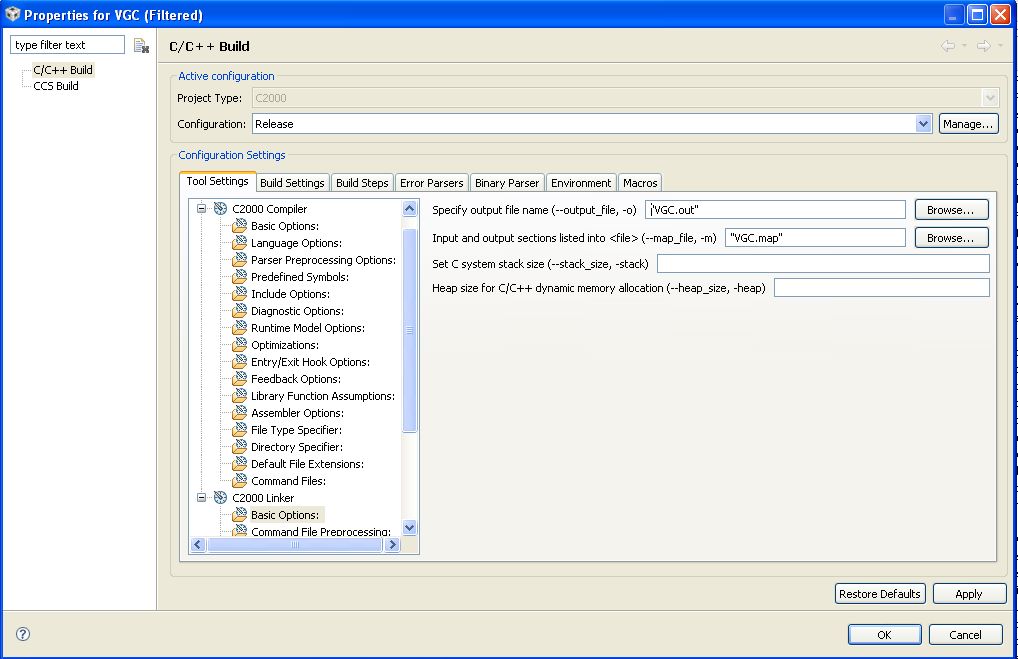Select the Optimizations icon under C2000 Compiler
This screenshot has width=1018, height=659.
point(240,345)
